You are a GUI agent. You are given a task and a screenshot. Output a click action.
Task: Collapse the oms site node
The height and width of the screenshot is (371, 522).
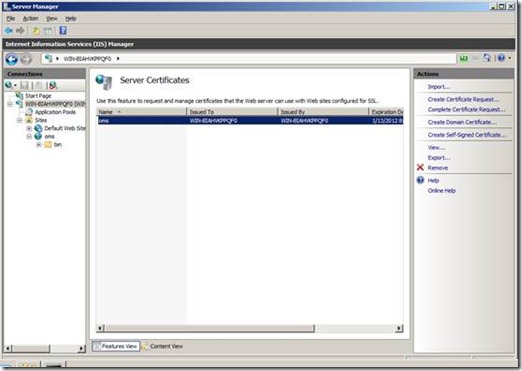[29, 136]
